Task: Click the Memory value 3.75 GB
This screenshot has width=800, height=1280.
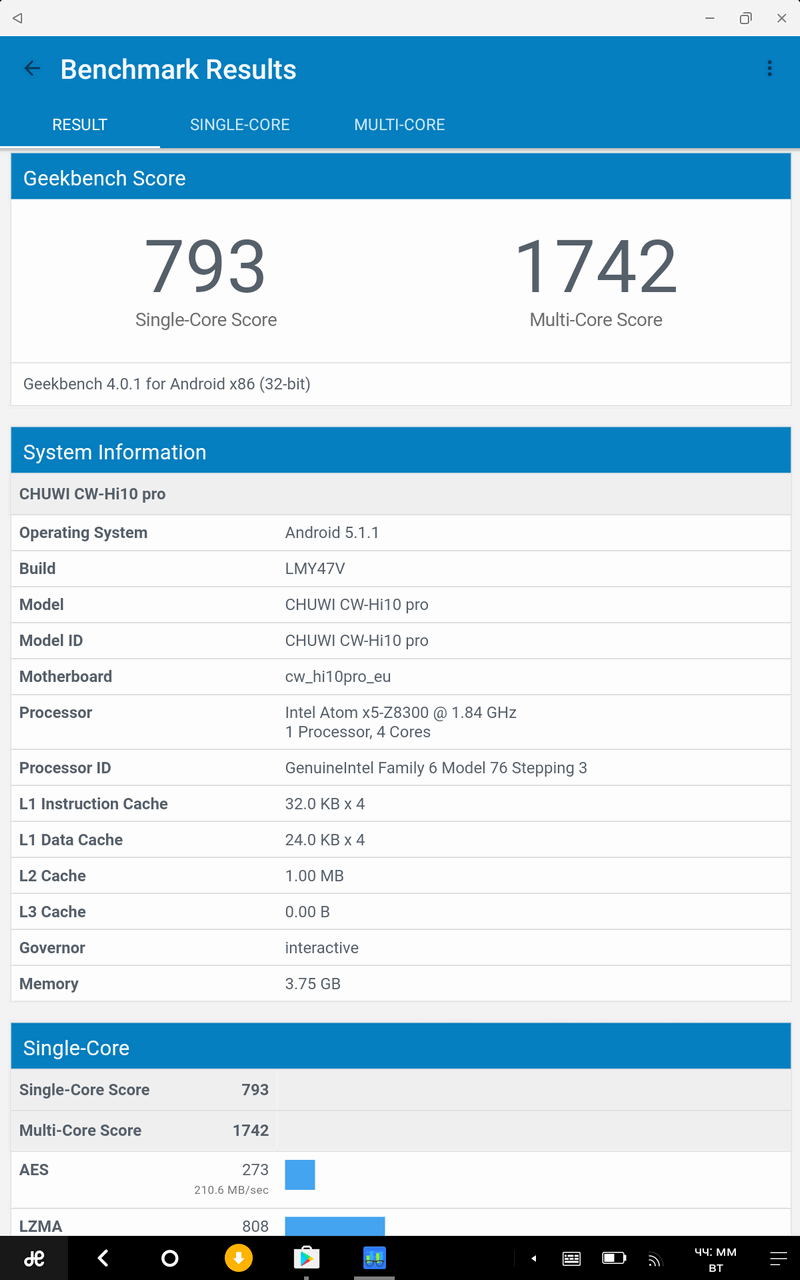Action: click(x=313, y=984)
